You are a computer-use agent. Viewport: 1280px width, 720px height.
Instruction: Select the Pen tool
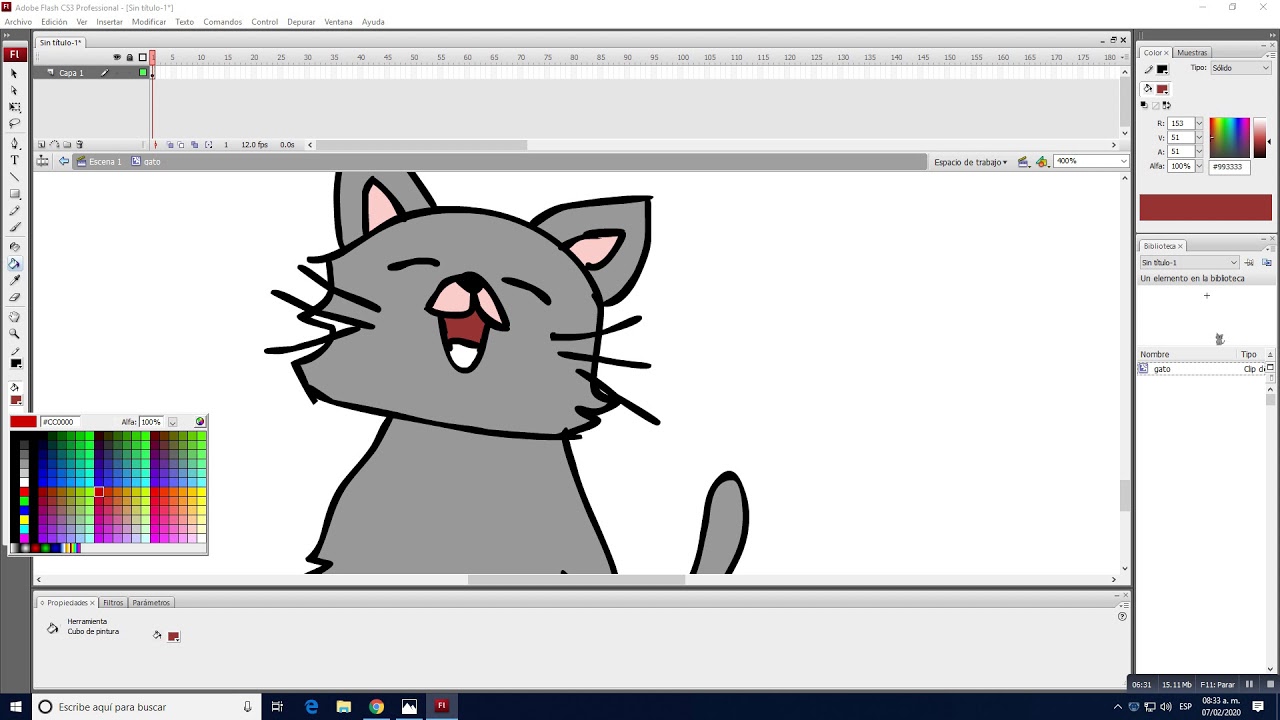click(x=14, y=144)
